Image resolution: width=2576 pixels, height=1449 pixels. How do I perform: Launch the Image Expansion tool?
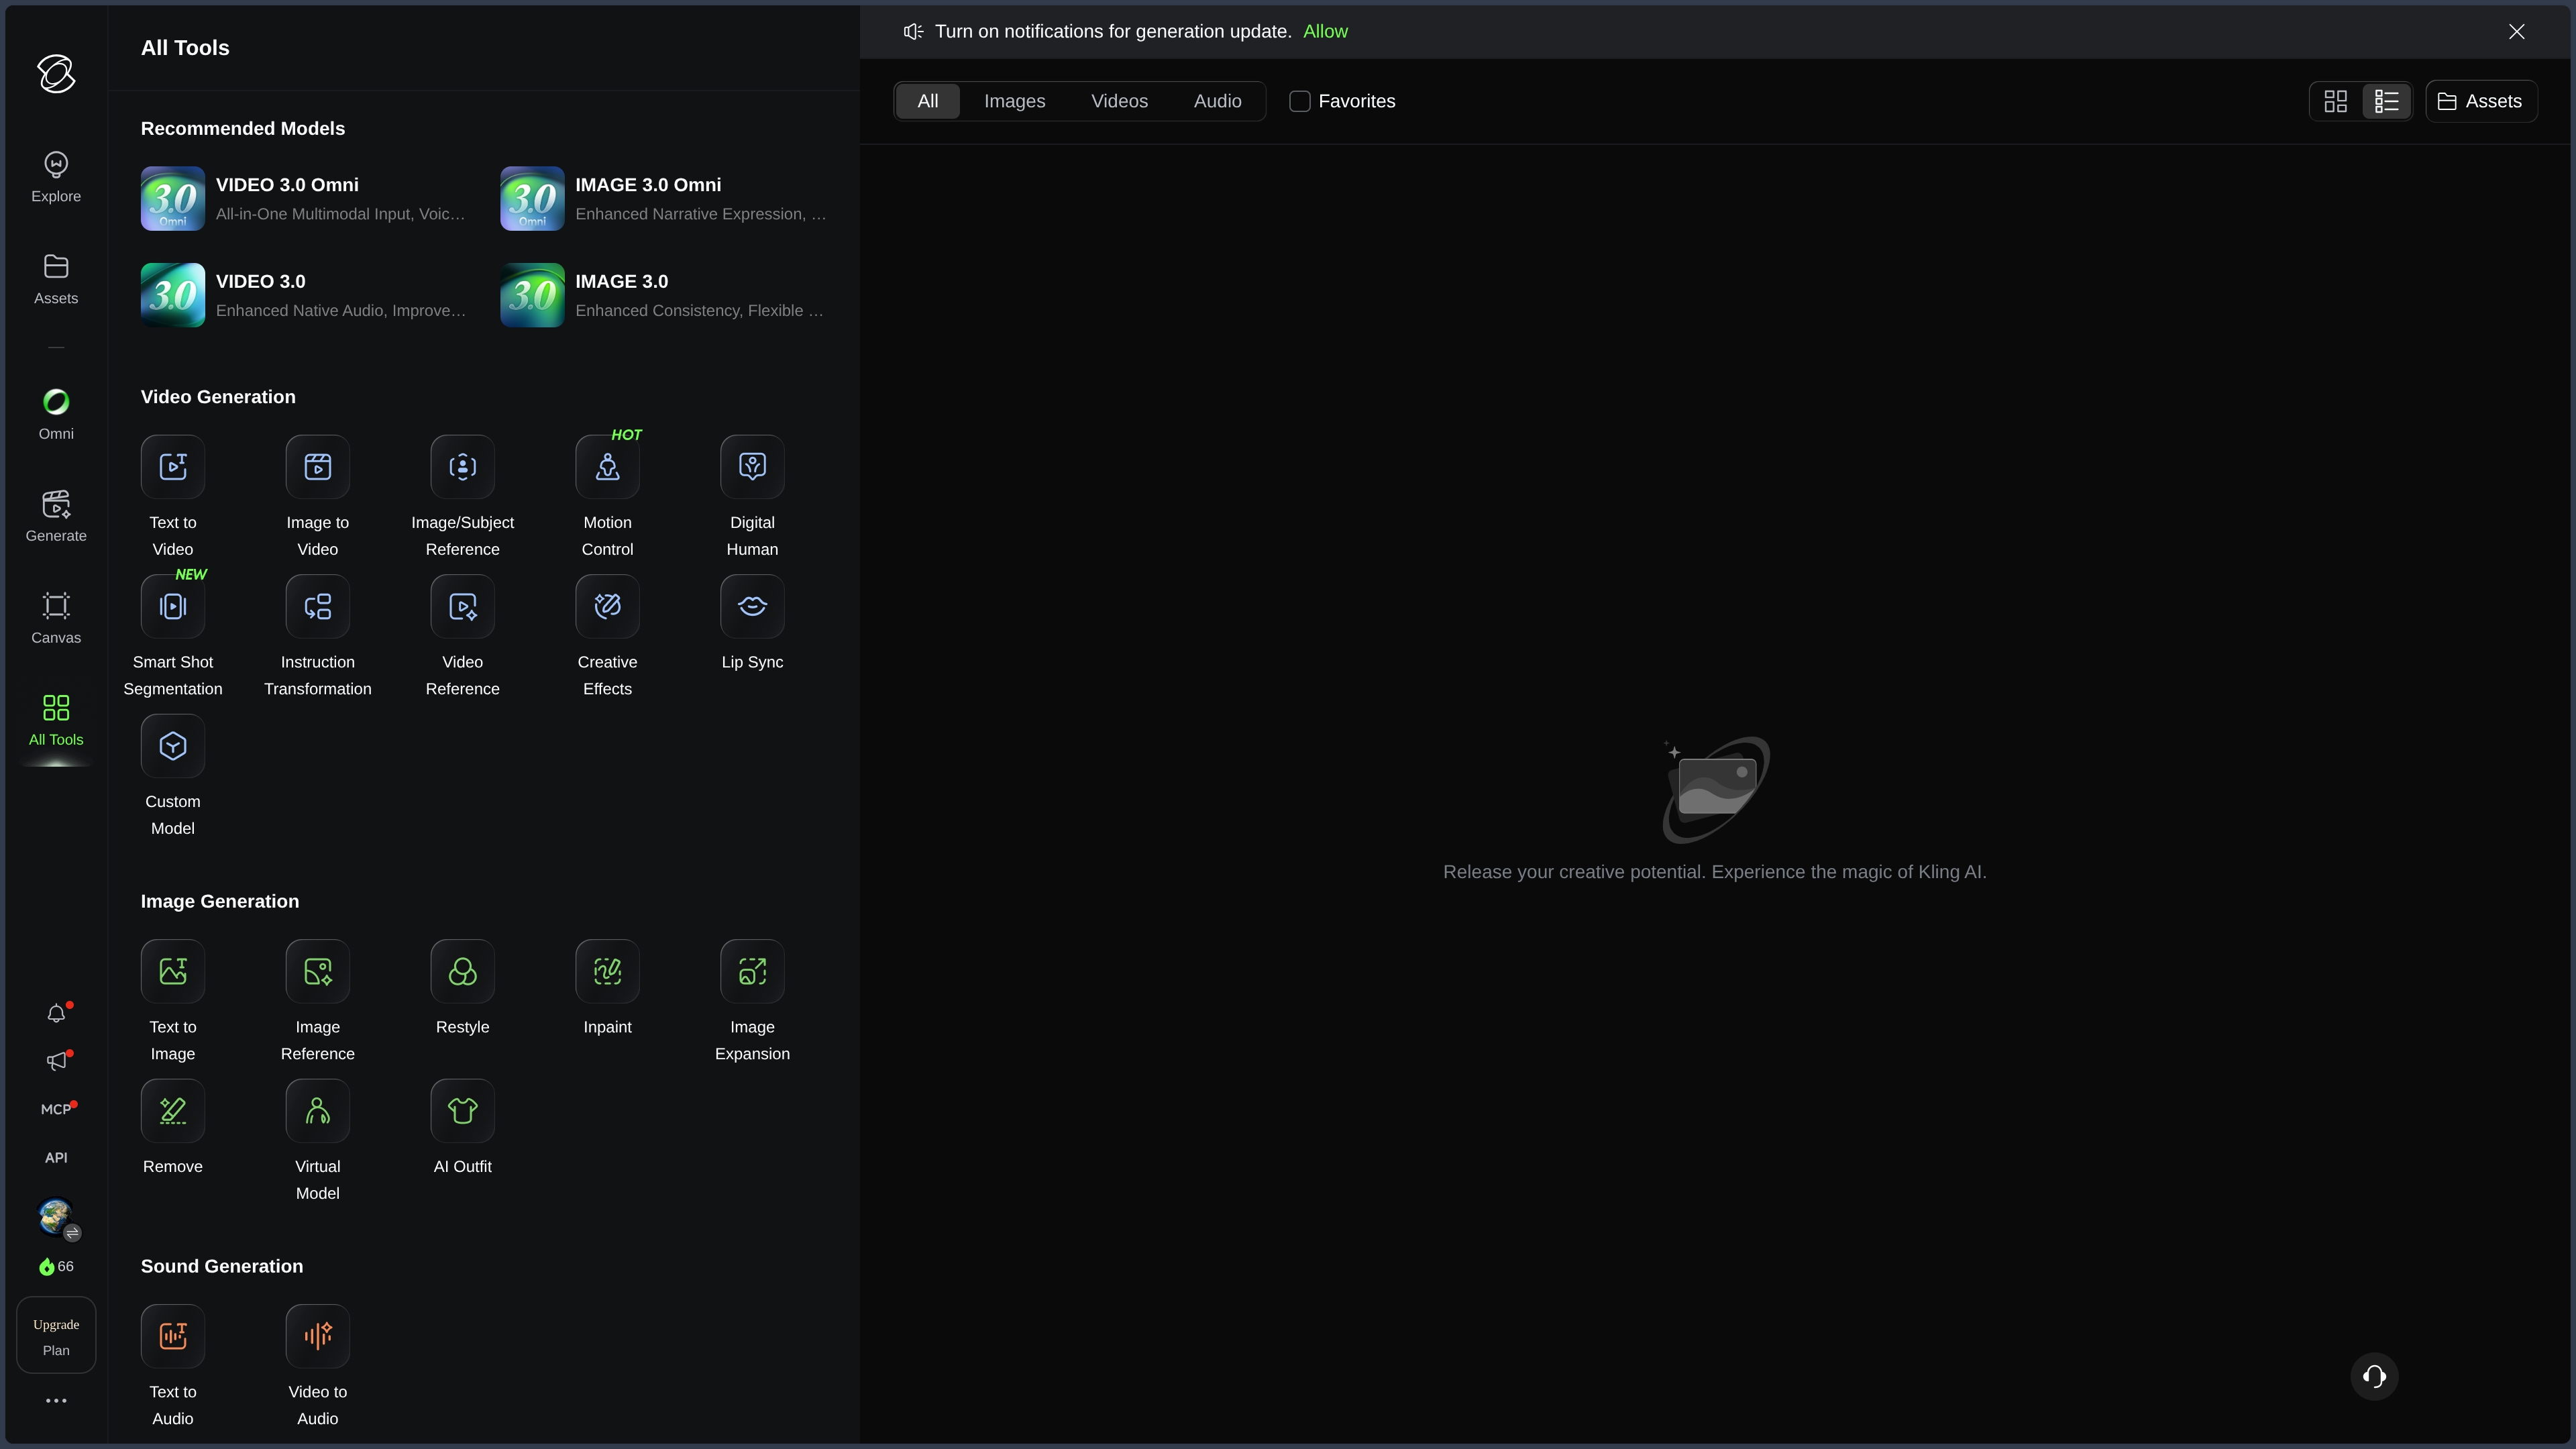(752, 1001)
